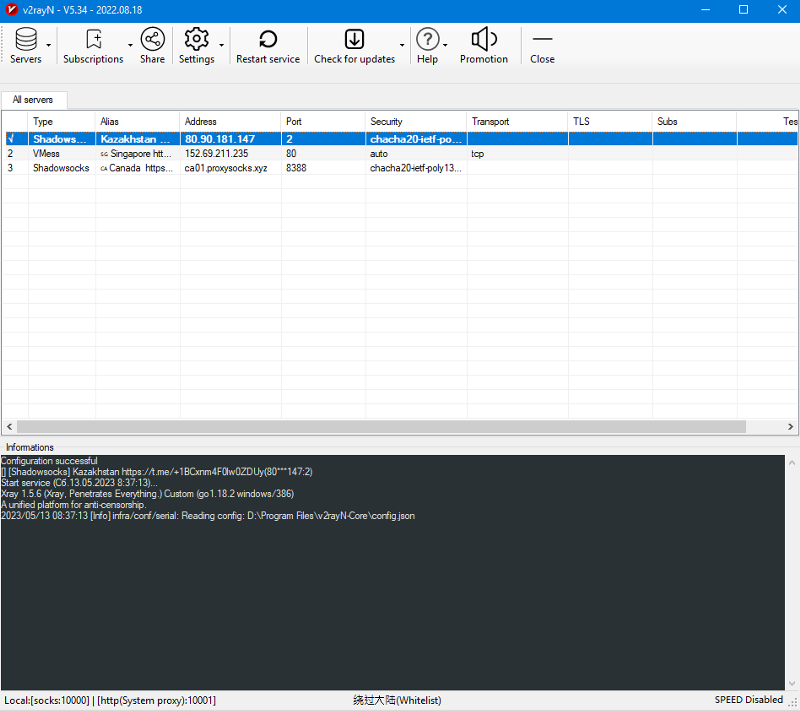Click the auto security cell

point(379,154)
